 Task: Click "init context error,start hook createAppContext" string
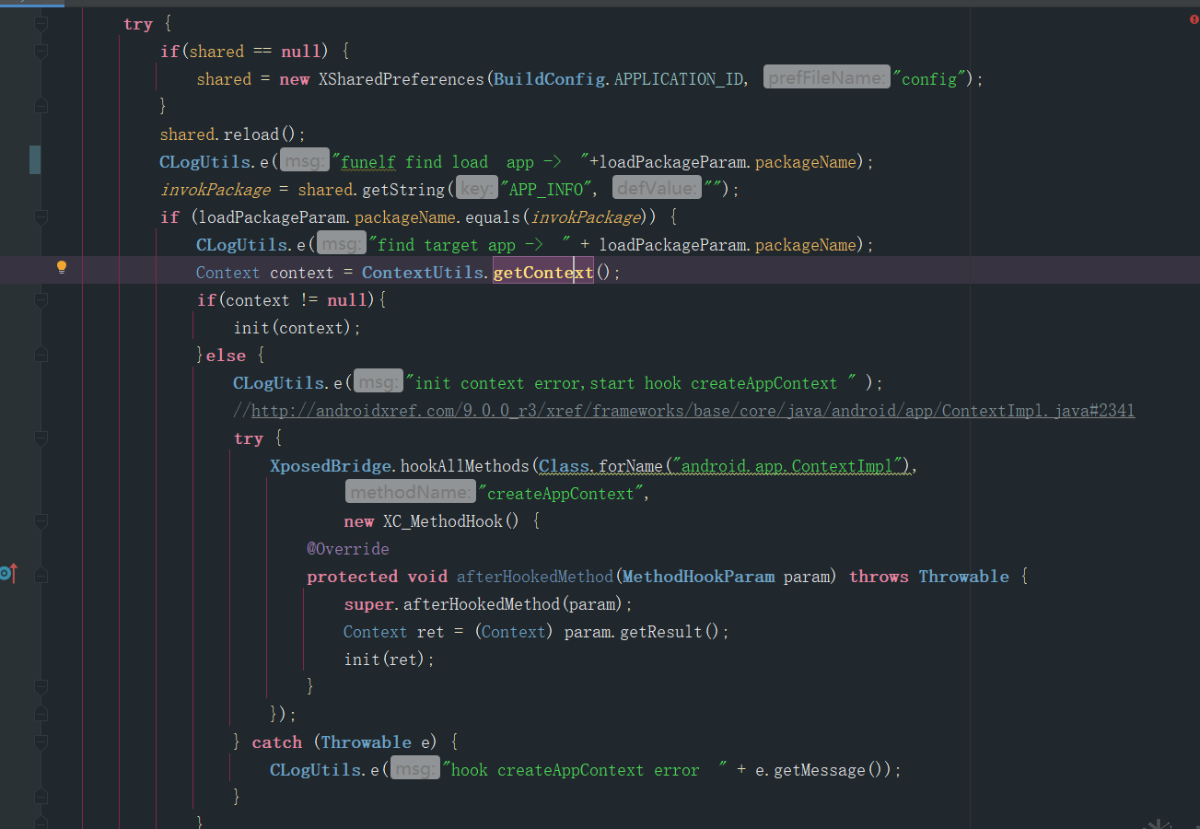point(630,383)
